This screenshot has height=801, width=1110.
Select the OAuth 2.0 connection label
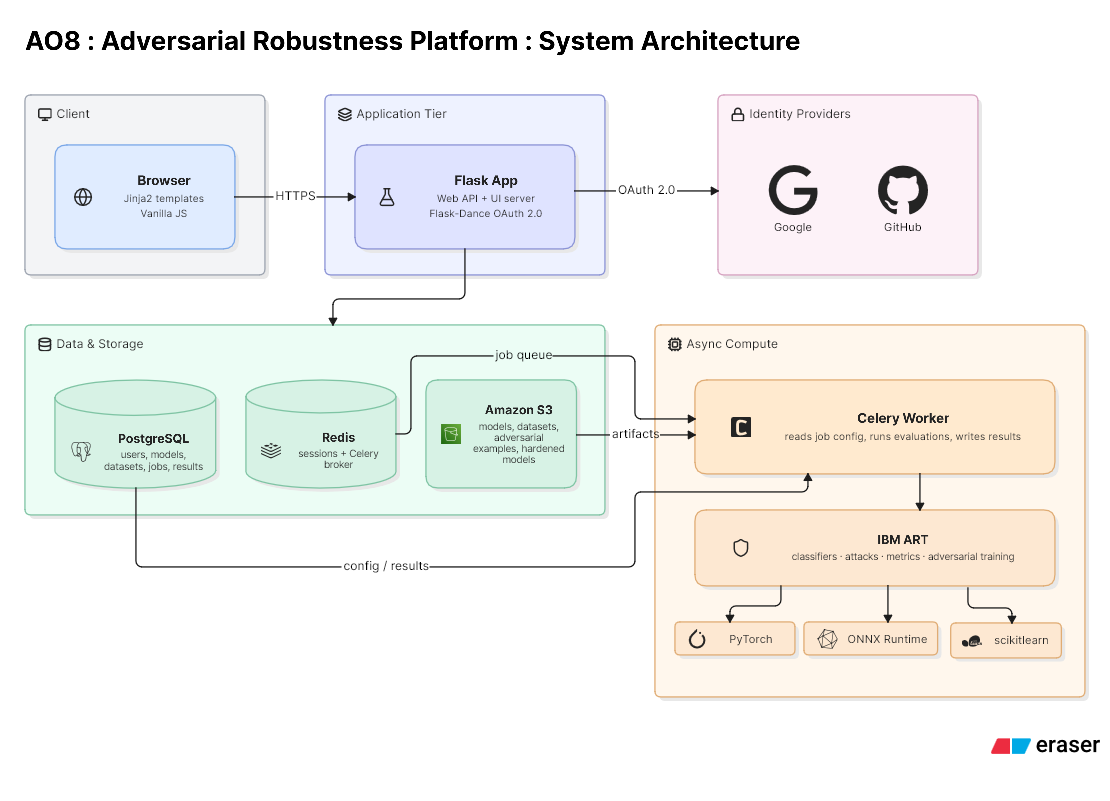tap(646, 190)
